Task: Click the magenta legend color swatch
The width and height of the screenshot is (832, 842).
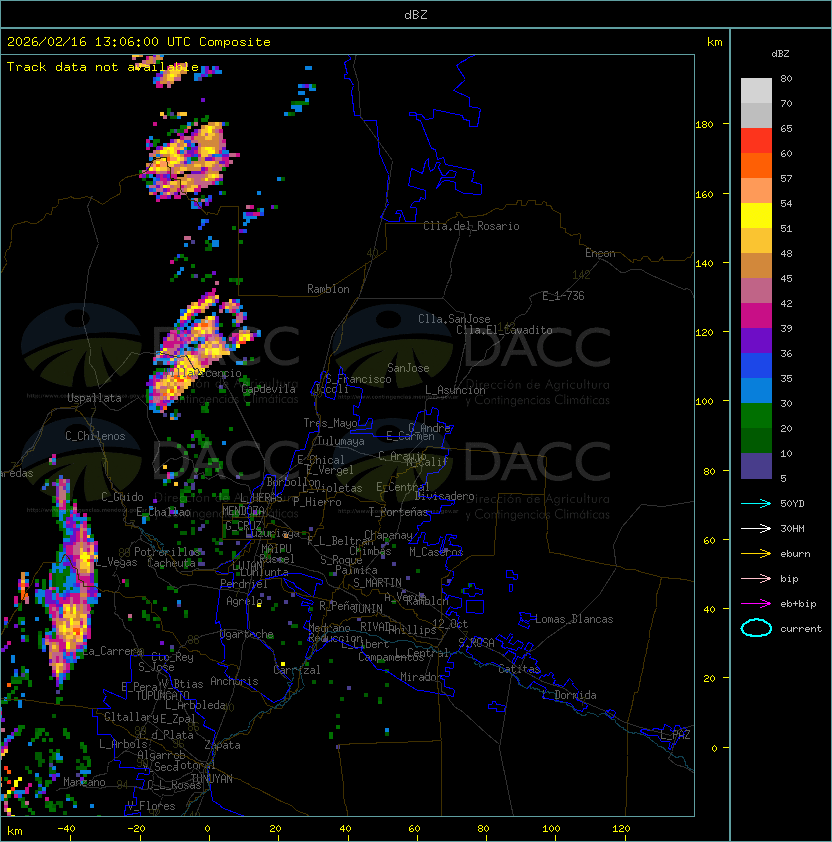Action: coord(756,315)
